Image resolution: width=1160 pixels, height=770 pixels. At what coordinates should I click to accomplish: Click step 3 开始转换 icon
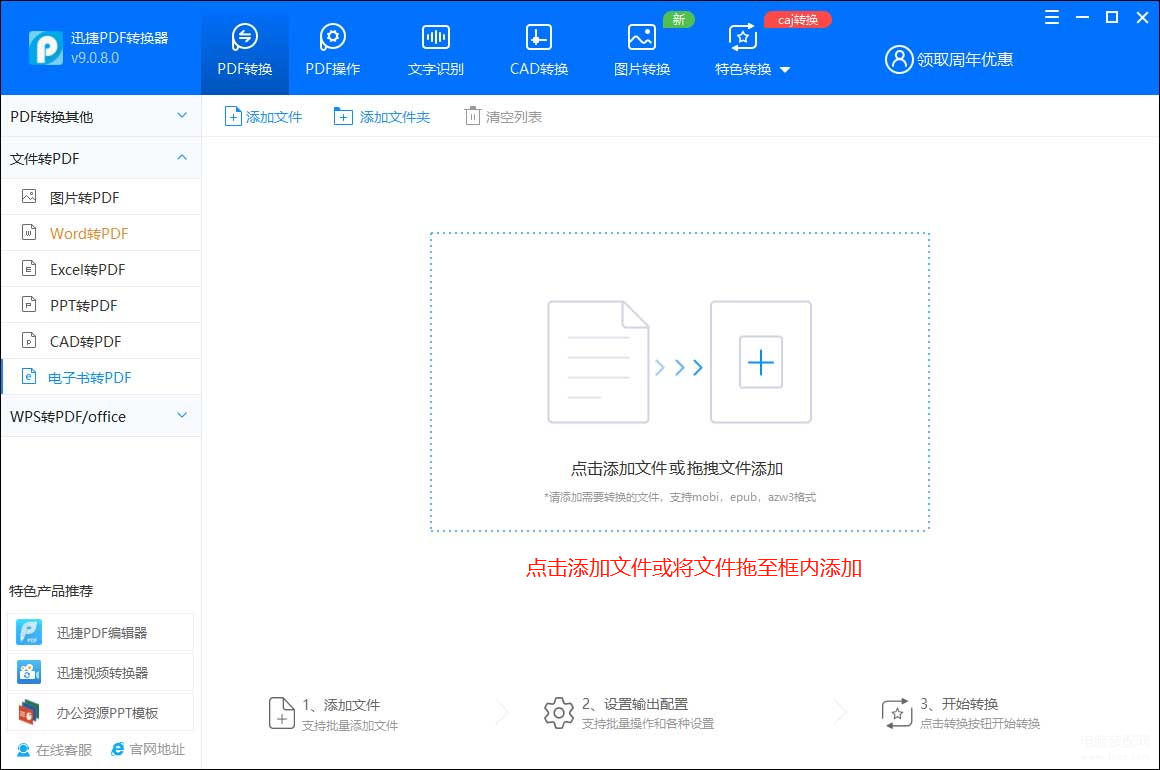(897, 713)
